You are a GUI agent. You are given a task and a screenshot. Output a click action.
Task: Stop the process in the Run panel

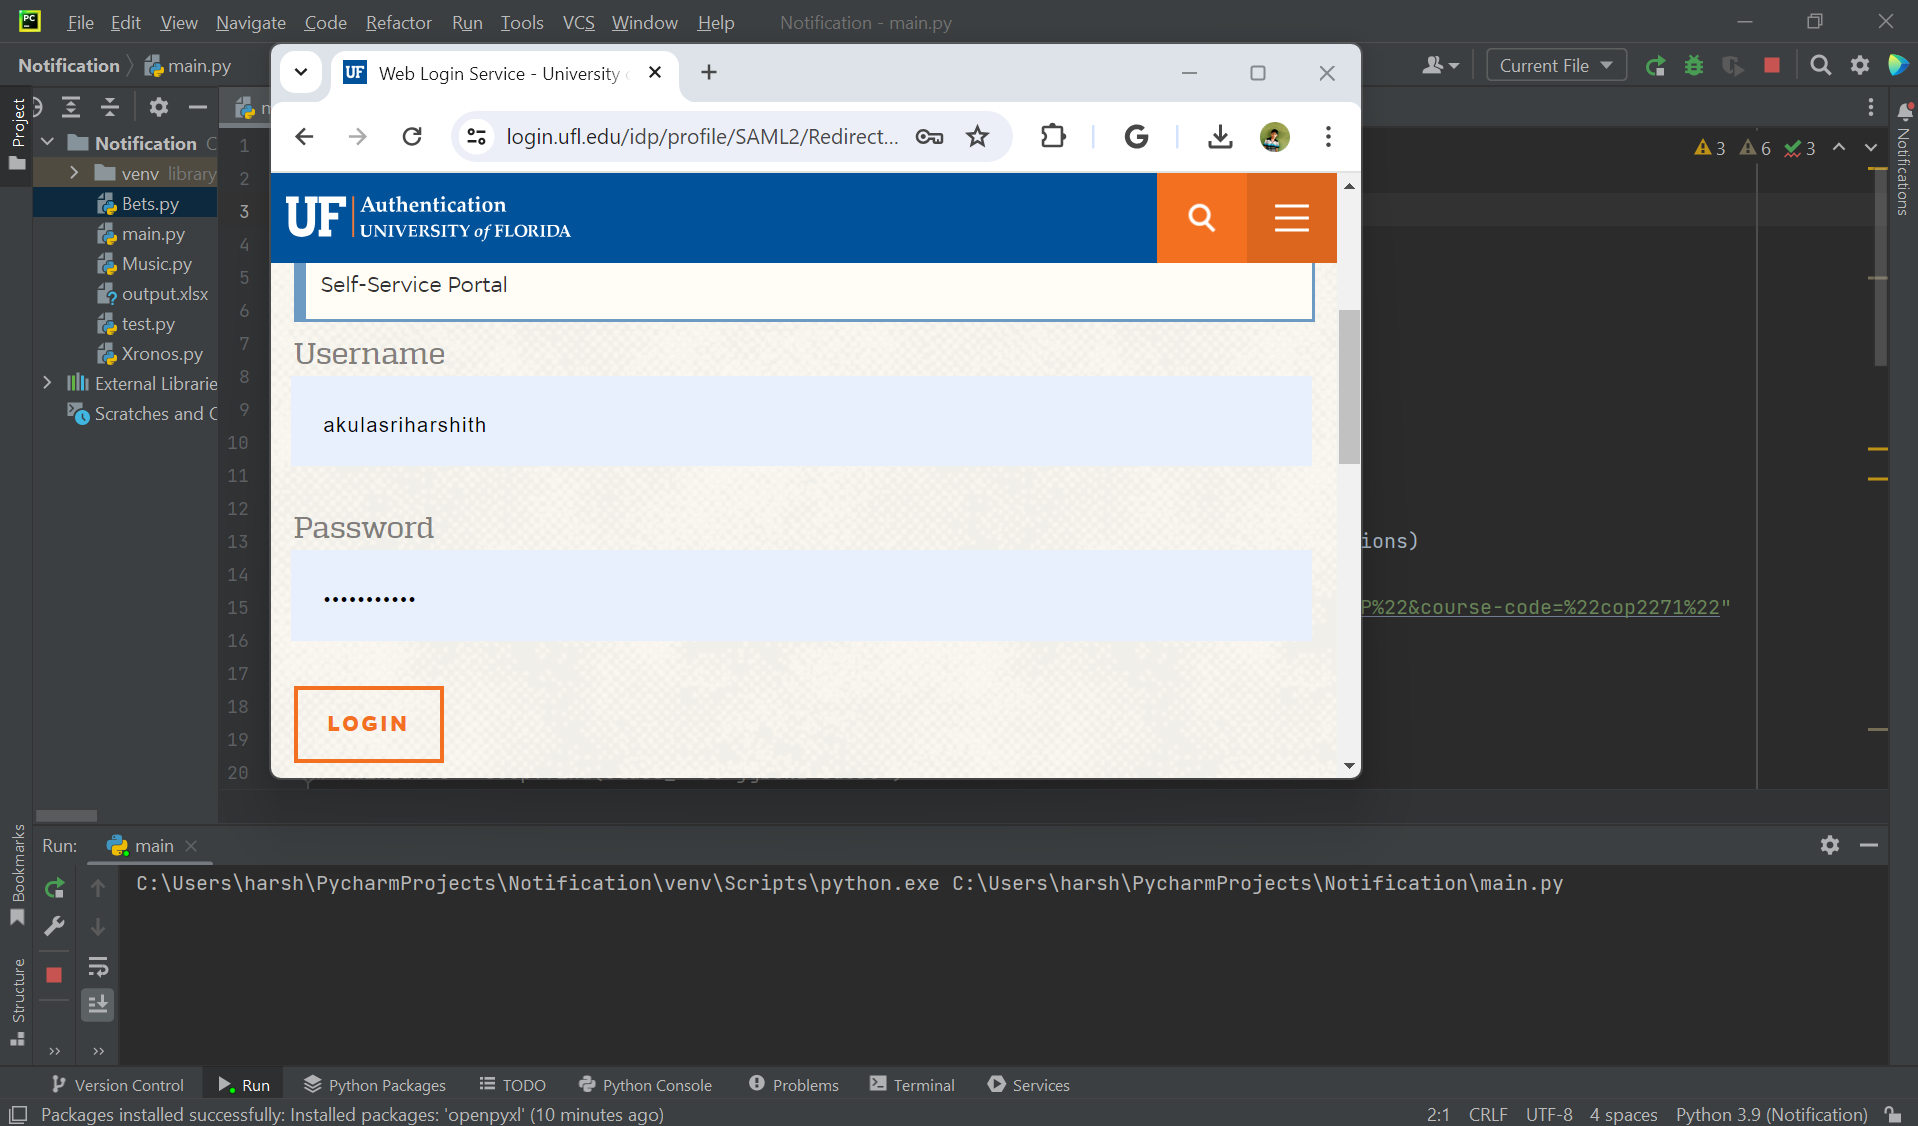54,975
